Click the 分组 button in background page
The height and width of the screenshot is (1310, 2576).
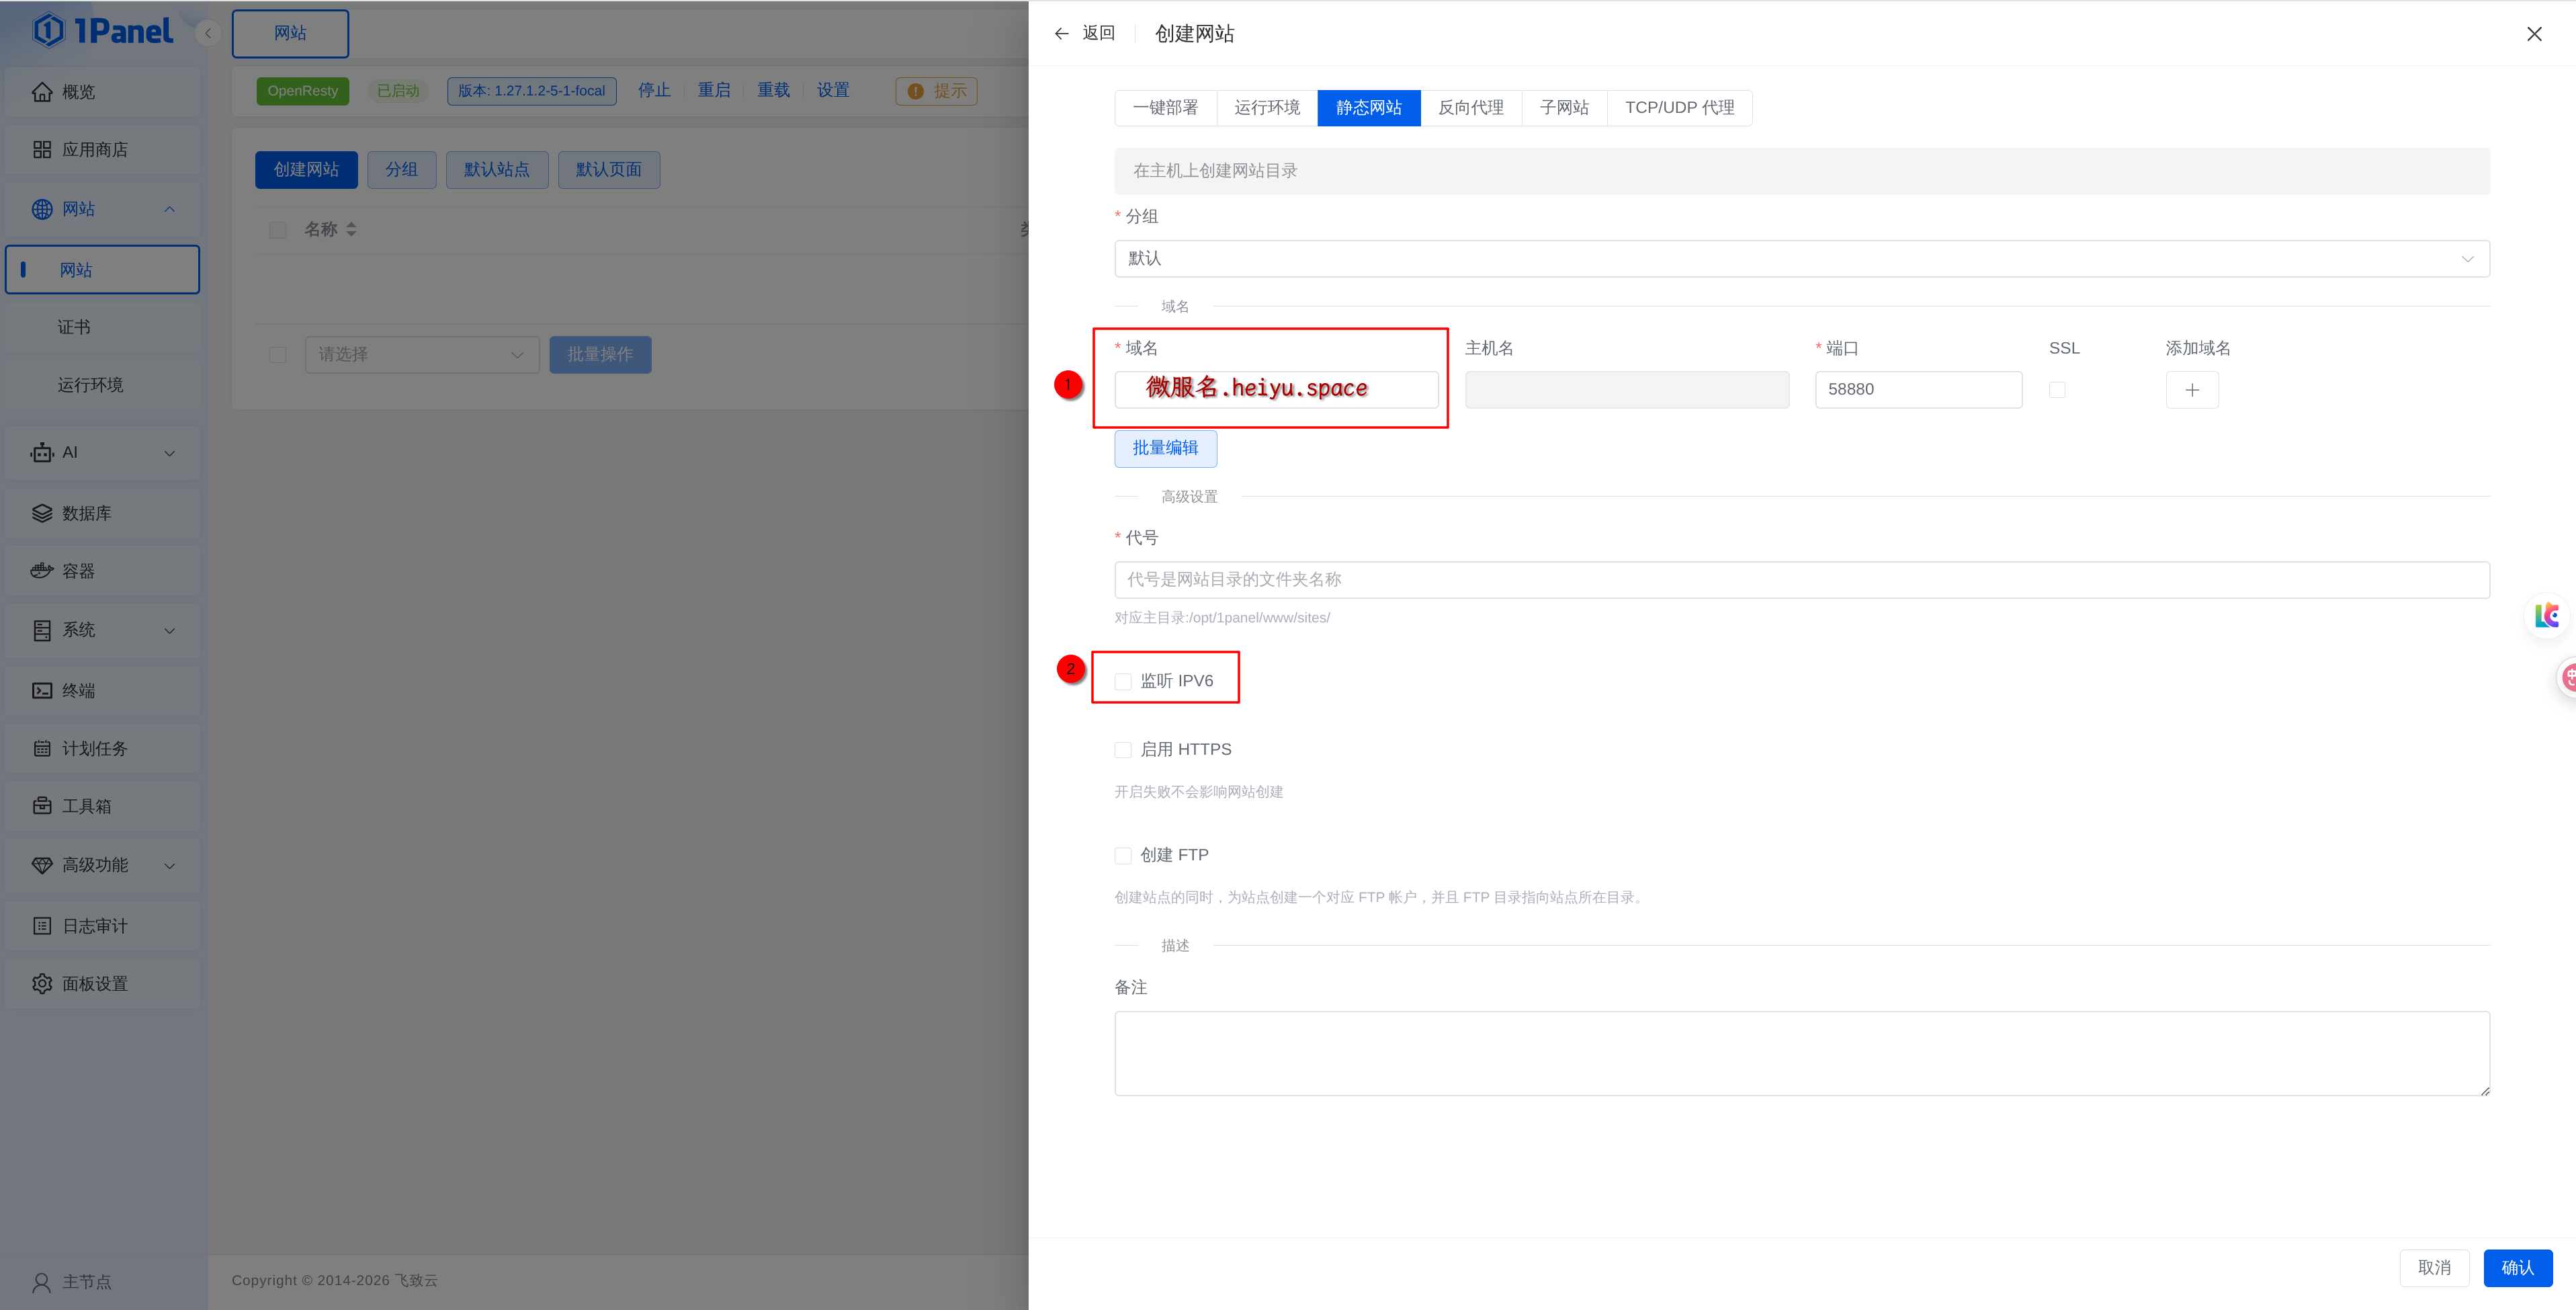click(x=401, y=170)
